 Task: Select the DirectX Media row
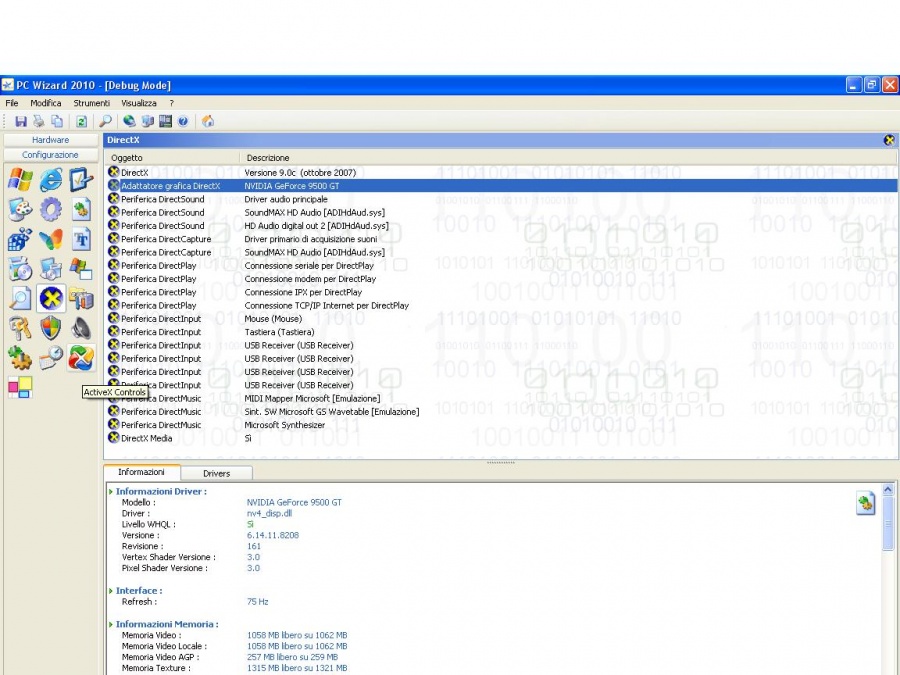pyautogui.click(x=146, y=438)
